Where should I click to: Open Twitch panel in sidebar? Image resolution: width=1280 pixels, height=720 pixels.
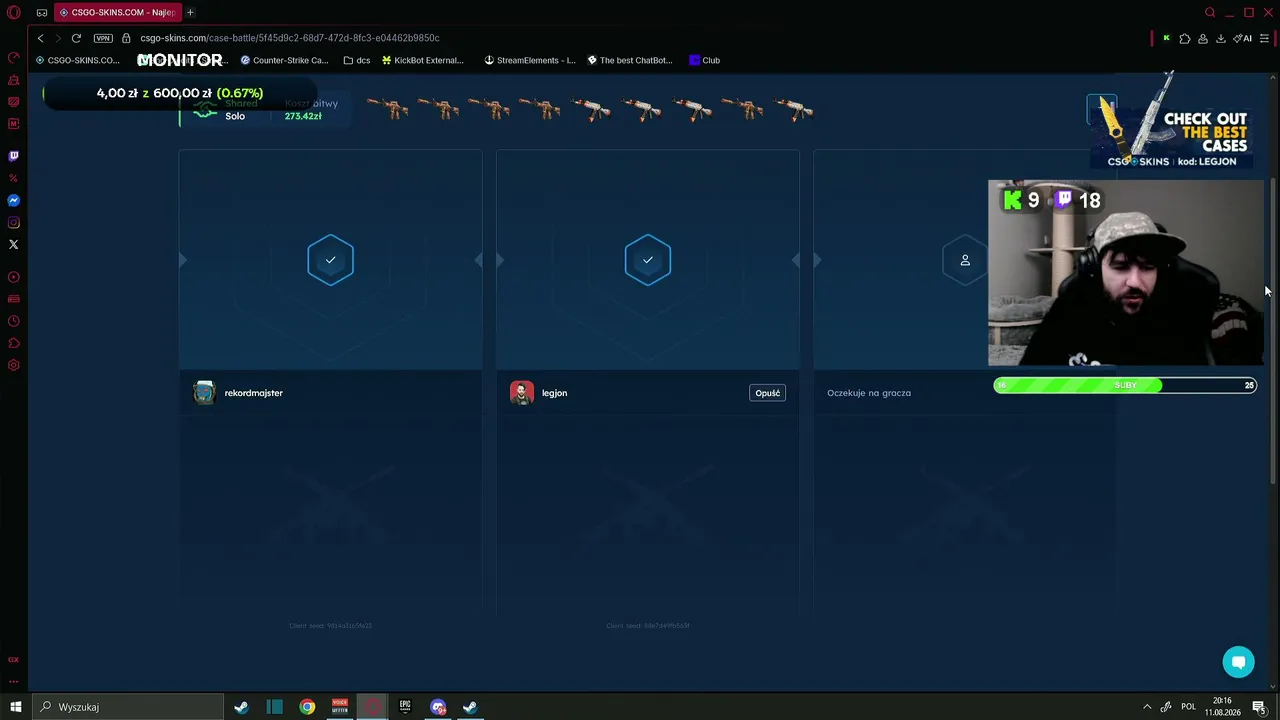tap(14, 156)
